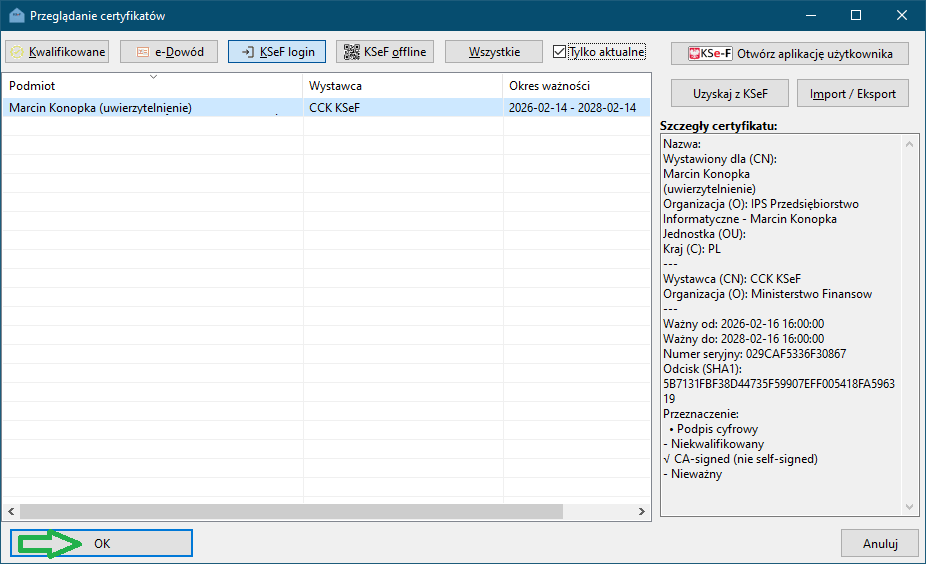
Task: Toggle the Tylko aktualne checkbox
Action: (560, 52)
